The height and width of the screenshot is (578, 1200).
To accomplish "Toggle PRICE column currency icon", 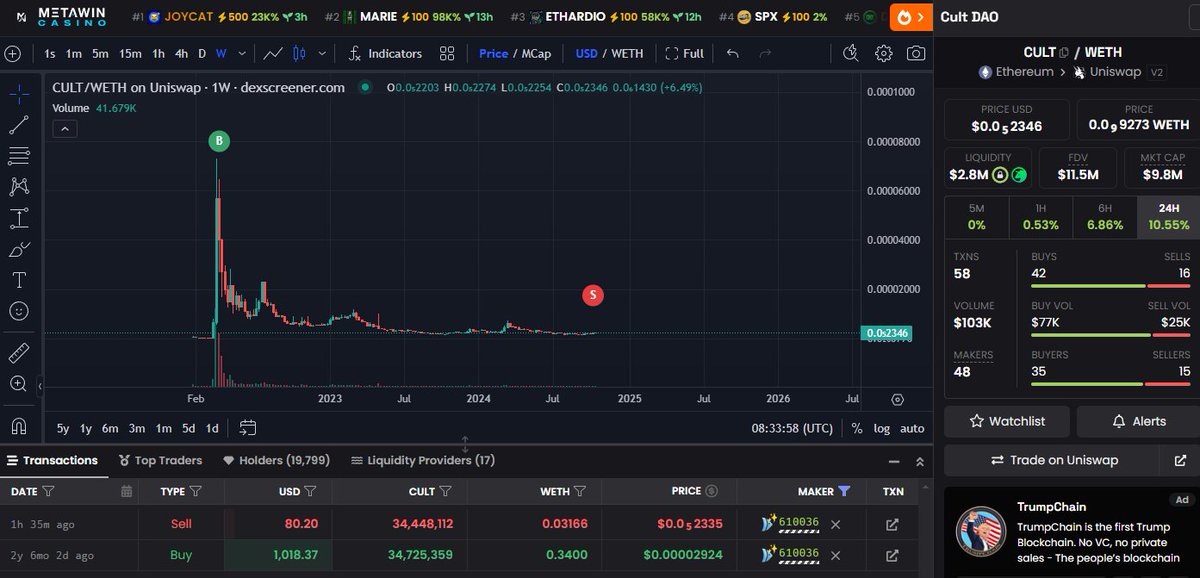I will pyautogui.click(x=711, y=491).
